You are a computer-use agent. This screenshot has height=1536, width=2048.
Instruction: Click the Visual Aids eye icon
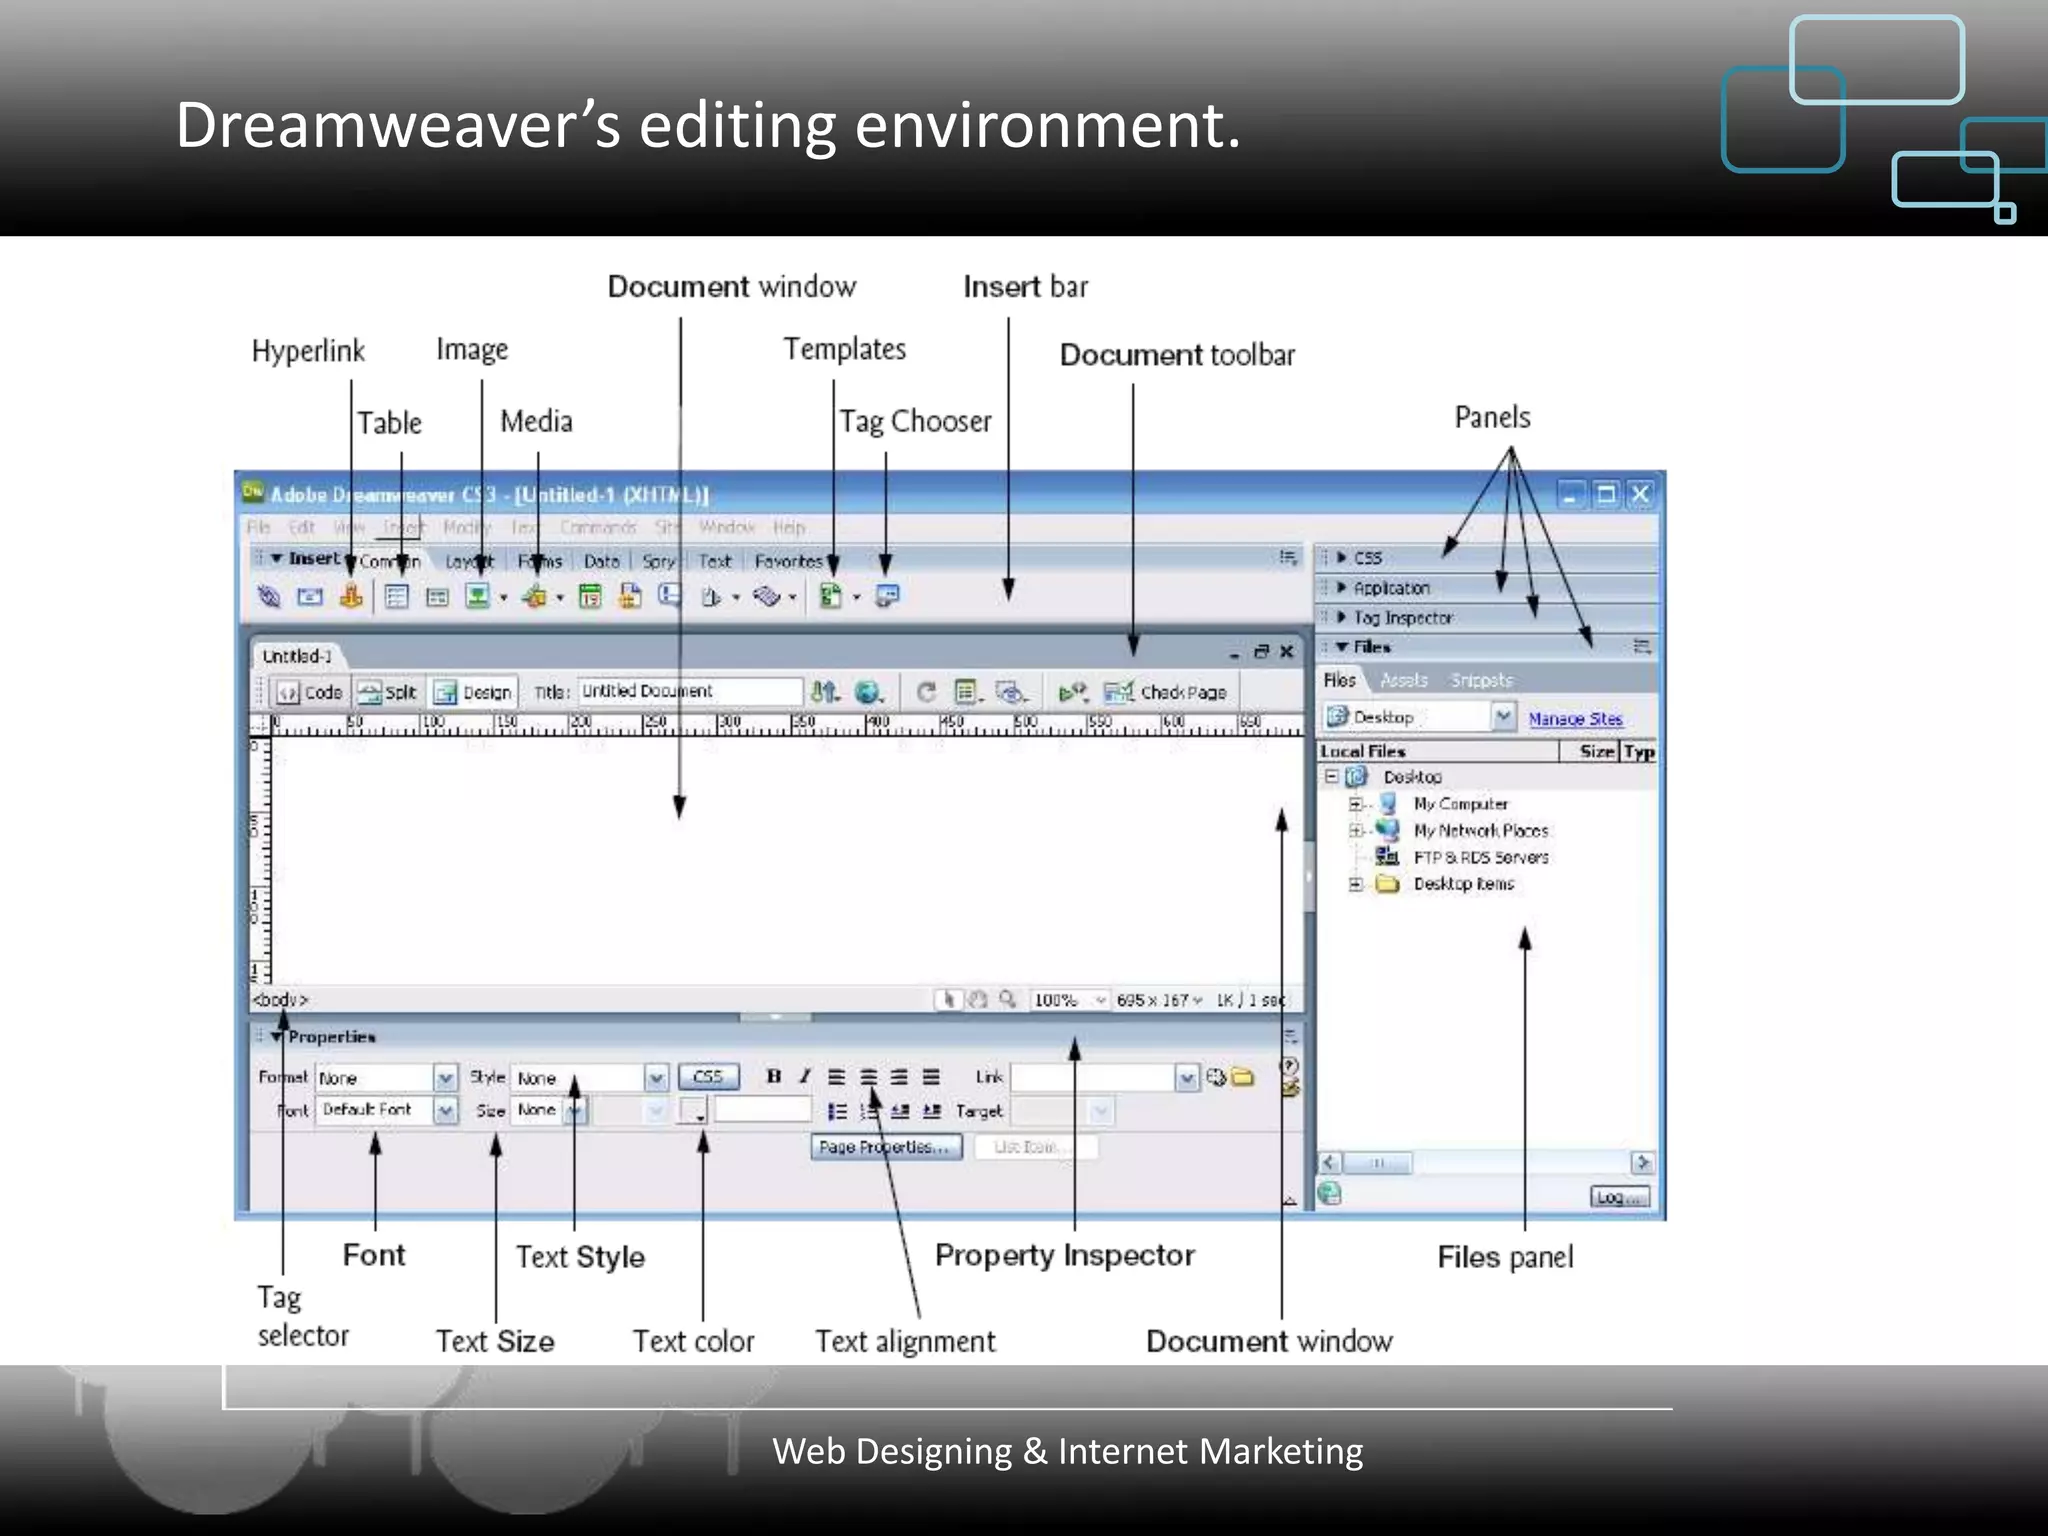pyautogui.click(x=1012, y=692)
